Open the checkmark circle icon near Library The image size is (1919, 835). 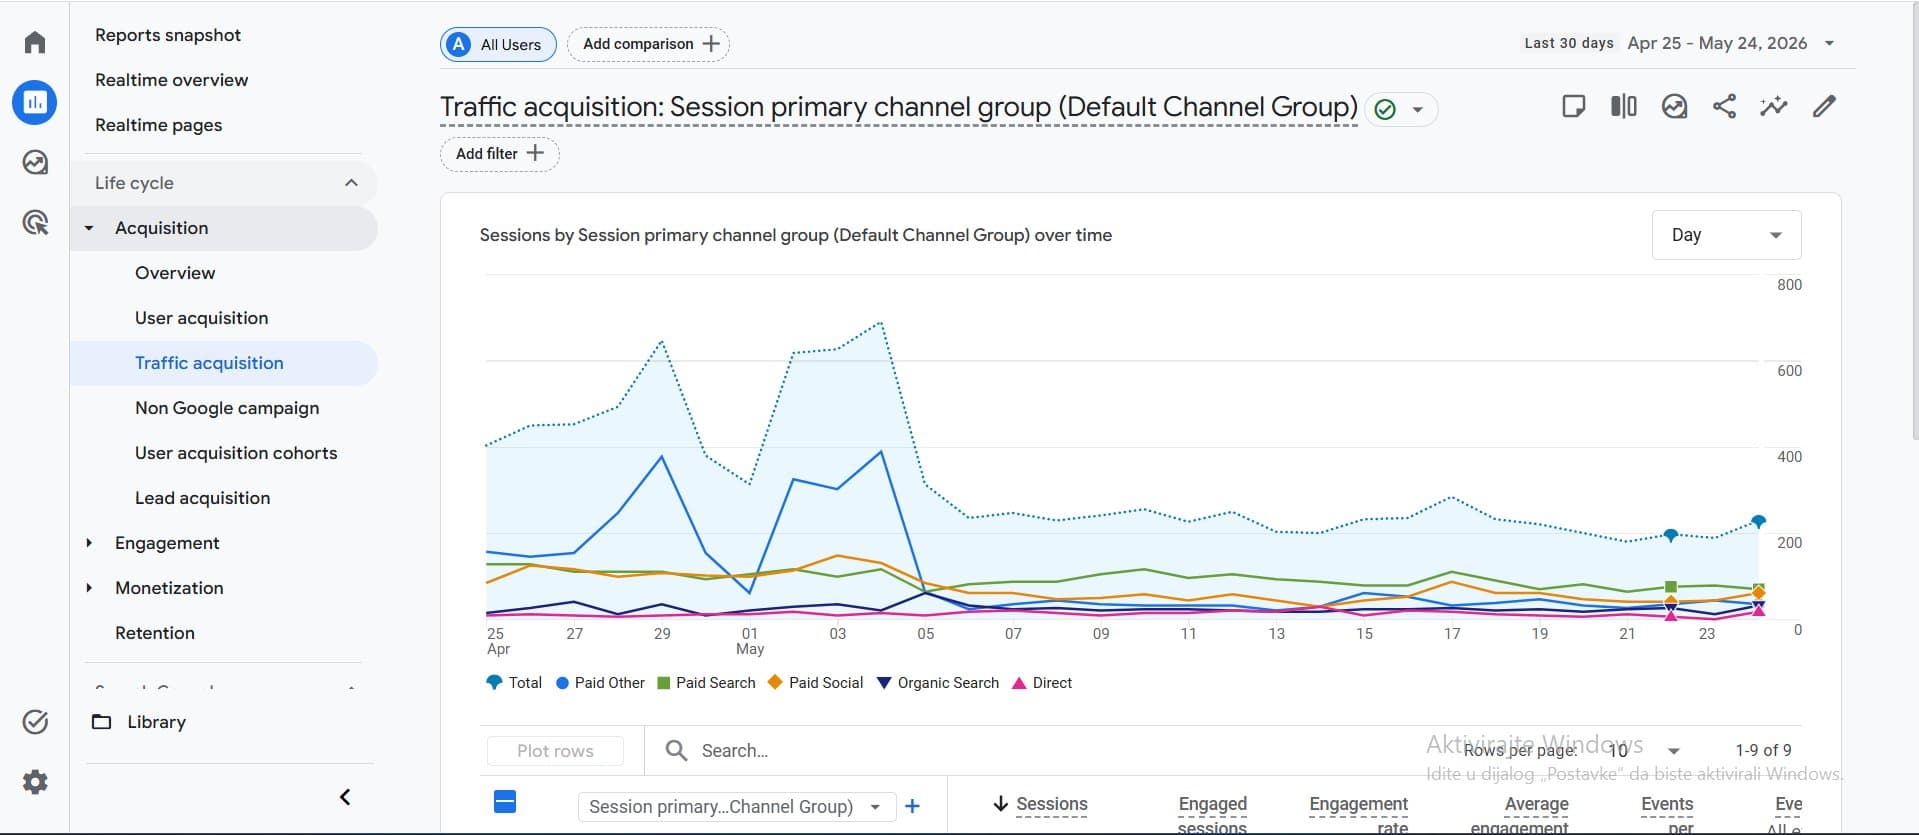point(35,722)
